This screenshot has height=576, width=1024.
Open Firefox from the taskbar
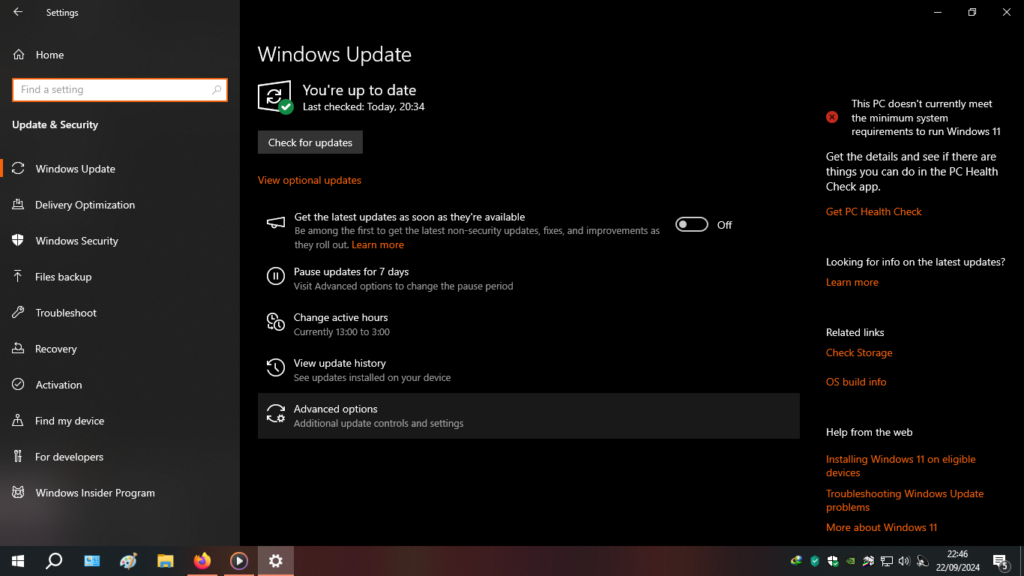click(x=202, y=561)
